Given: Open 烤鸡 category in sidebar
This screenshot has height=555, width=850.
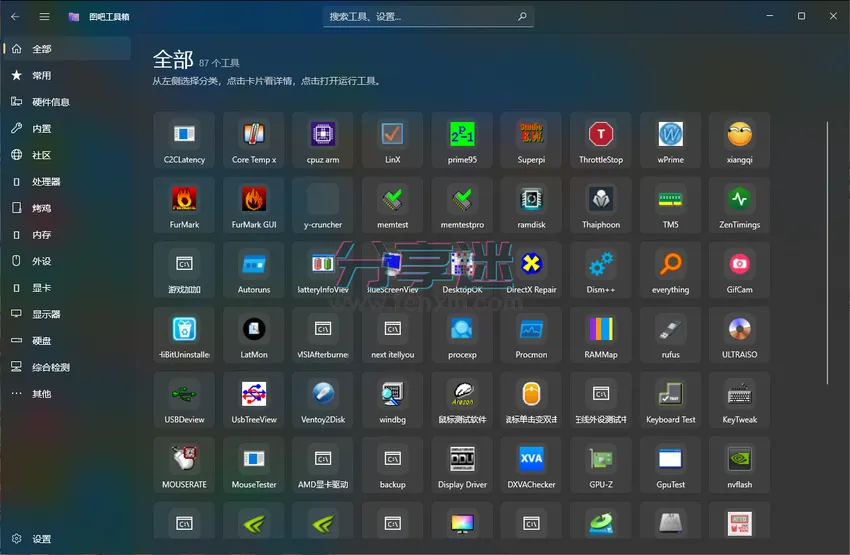Looking at the screenshot, I should pos(67,208).
